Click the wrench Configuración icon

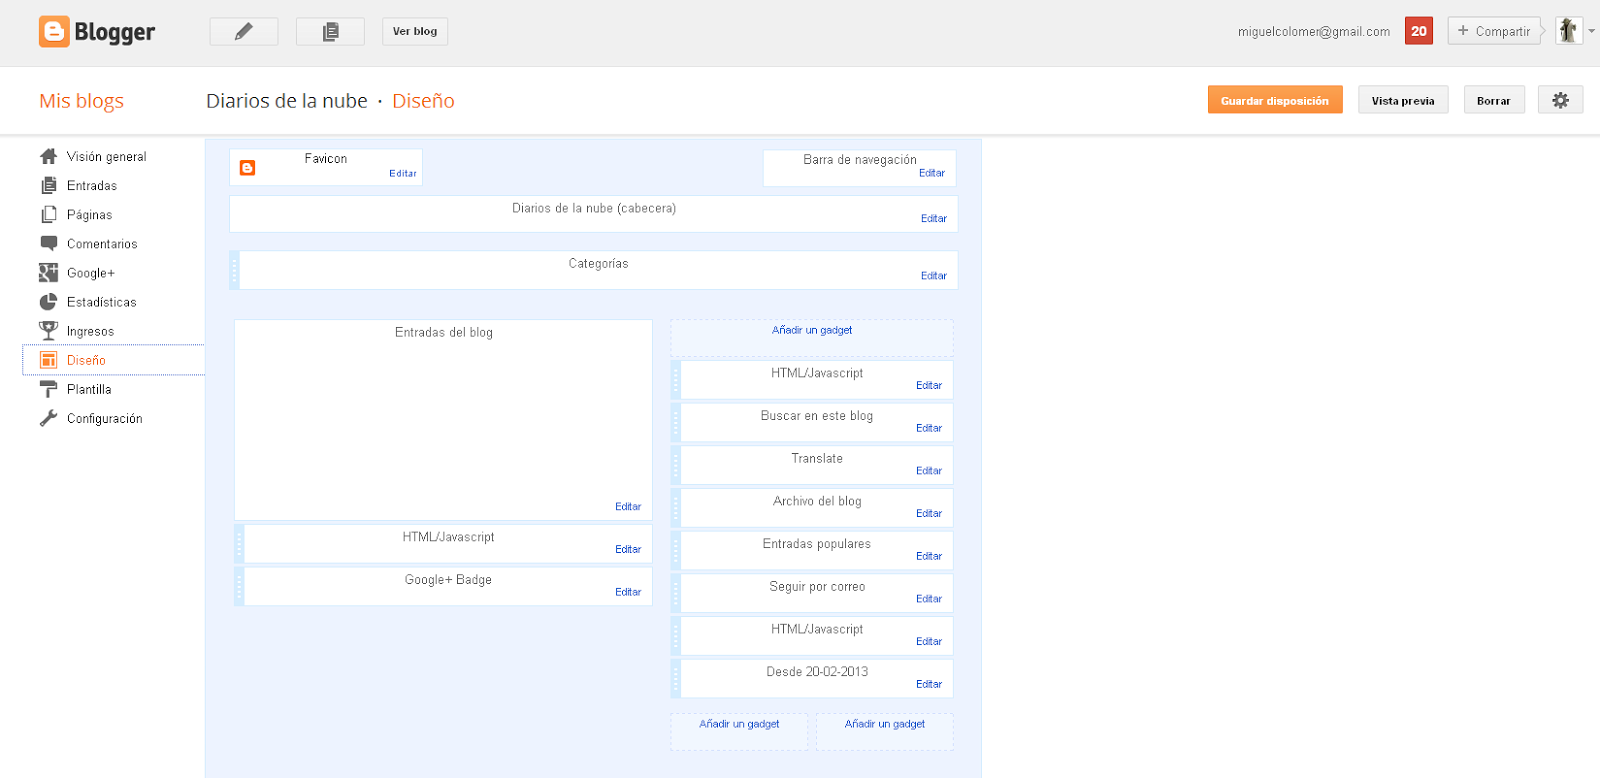pyautogui.click(x=48, y=419)
